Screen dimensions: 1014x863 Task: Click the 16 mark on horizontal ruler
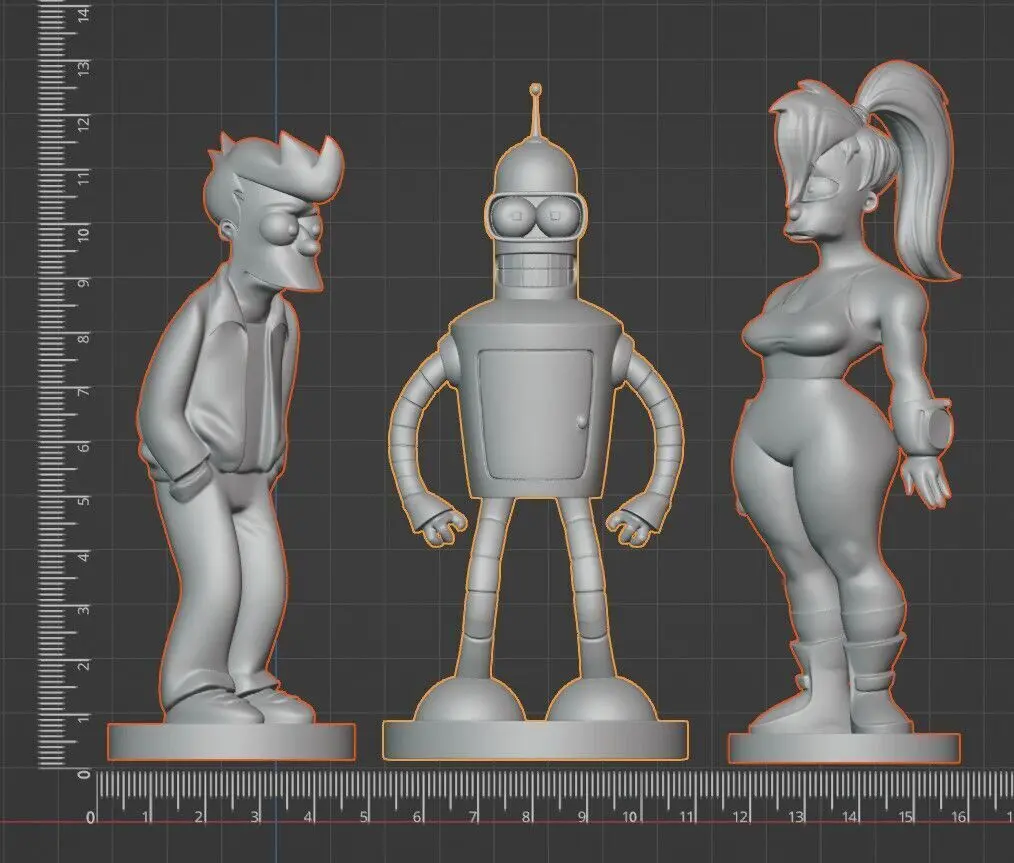pos(958,818)
